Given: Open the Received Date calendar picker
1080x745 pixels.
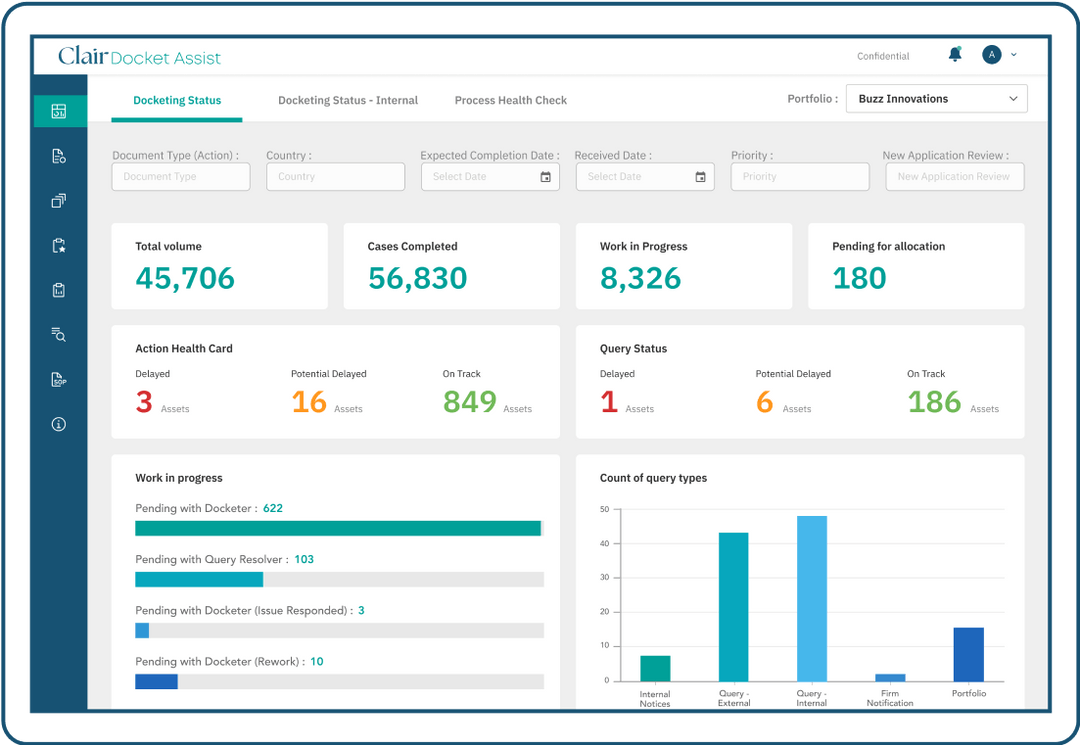Looking at the screenshot, I should click(700, 176).
